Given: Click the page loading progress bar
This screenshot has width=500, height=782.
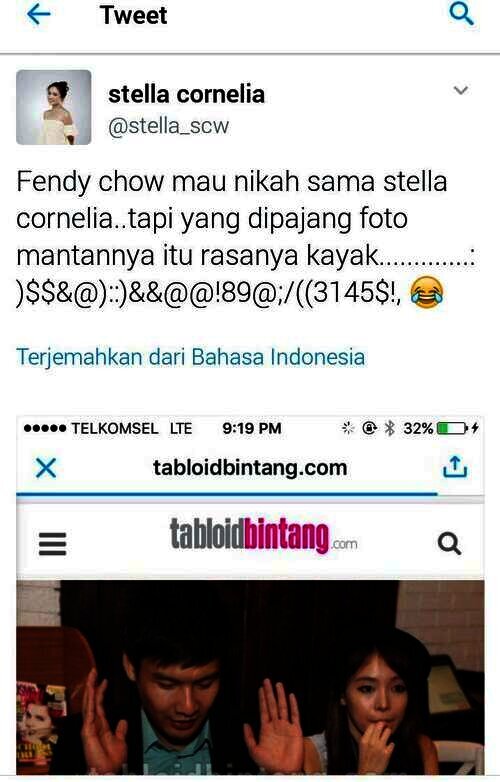Looking at the screenshot, I should [227, 494].
